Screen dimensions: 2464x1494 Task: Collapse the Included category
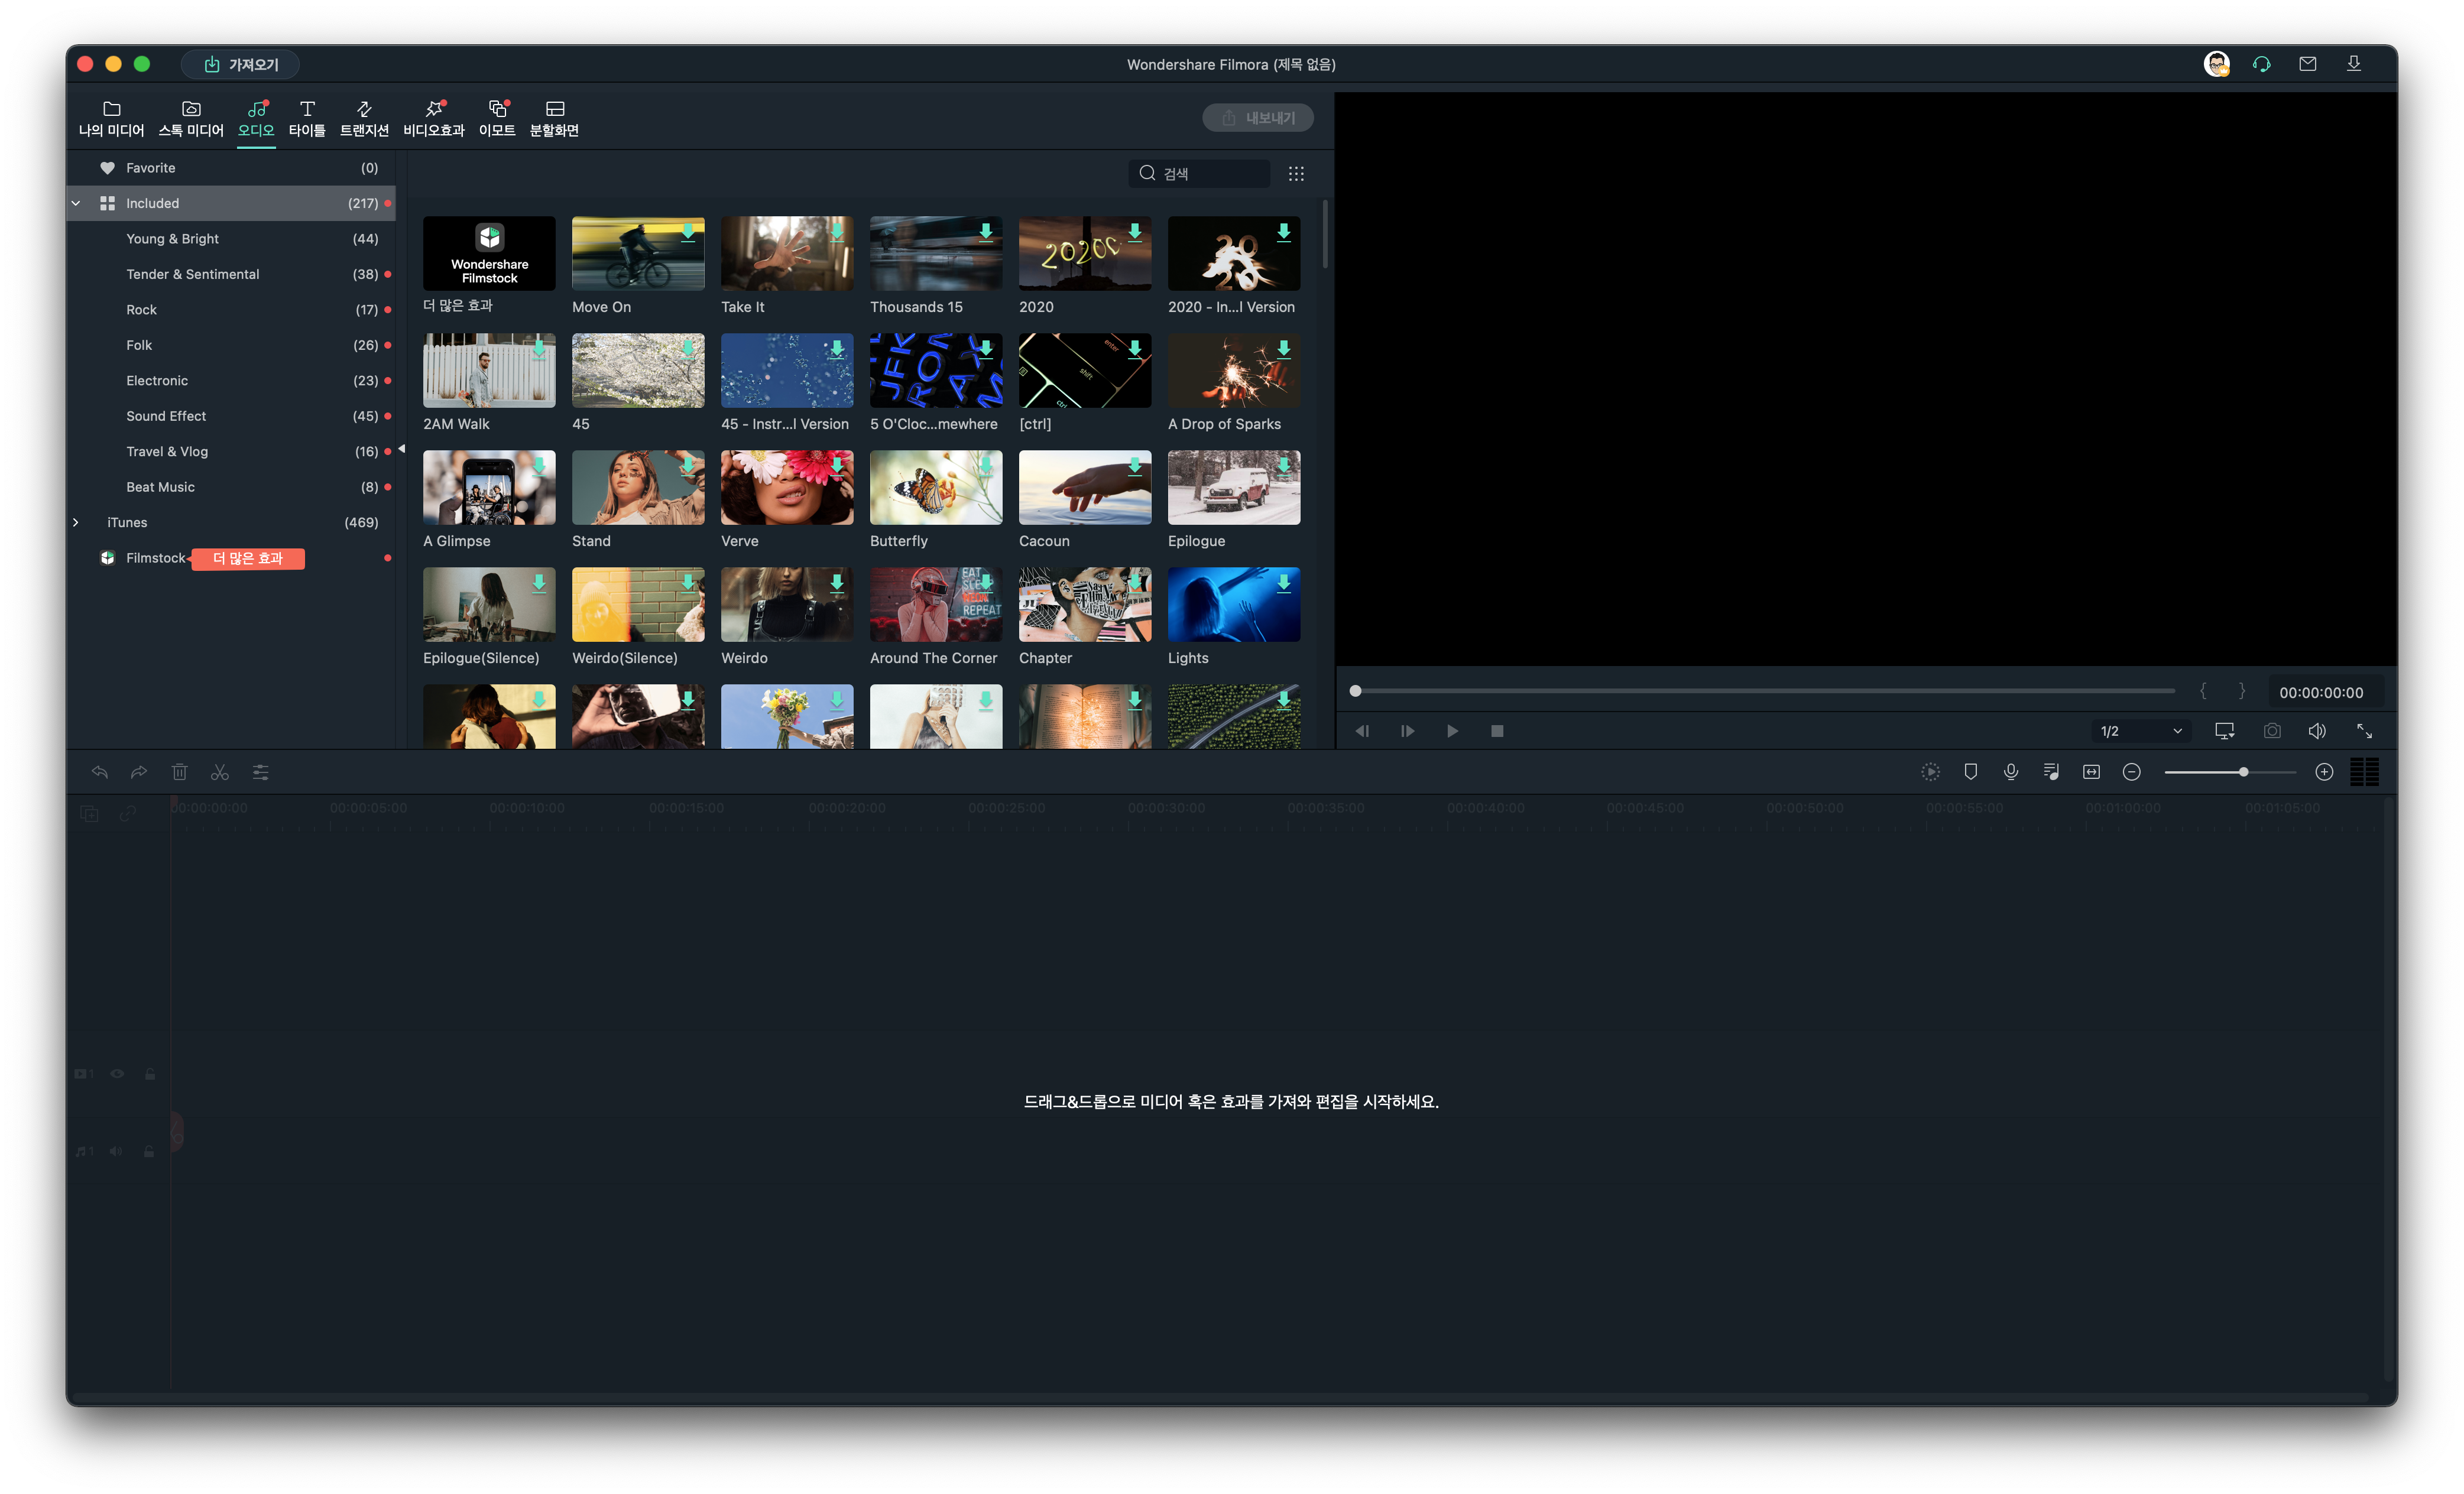[76, 203]
